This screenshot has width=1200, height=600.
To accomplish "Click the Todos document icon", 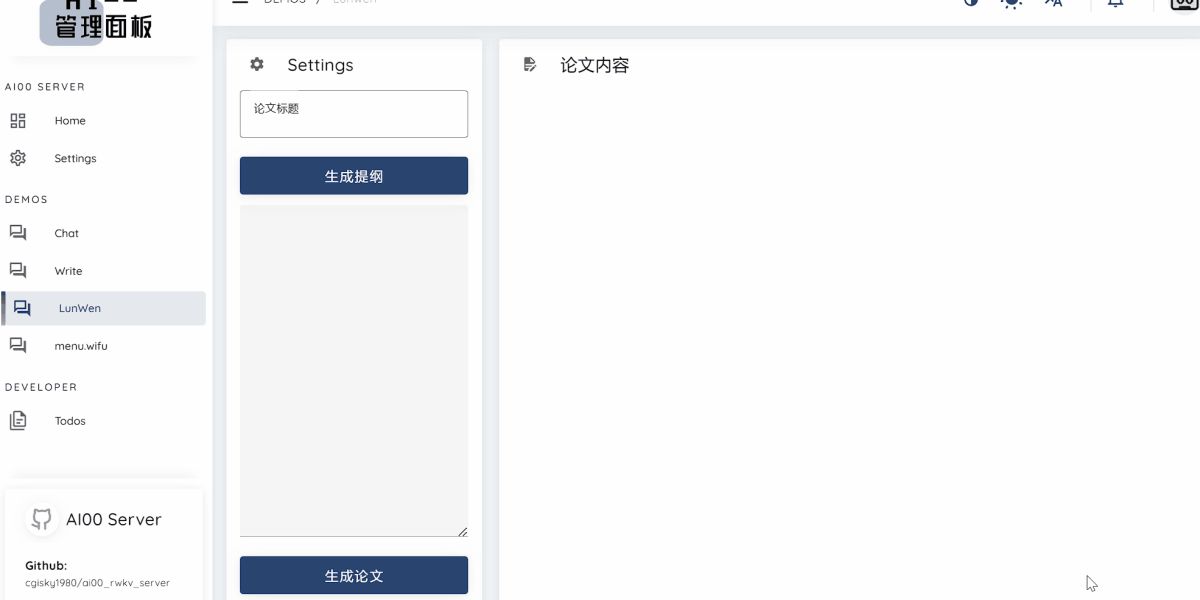I will (x=18, y=420).
